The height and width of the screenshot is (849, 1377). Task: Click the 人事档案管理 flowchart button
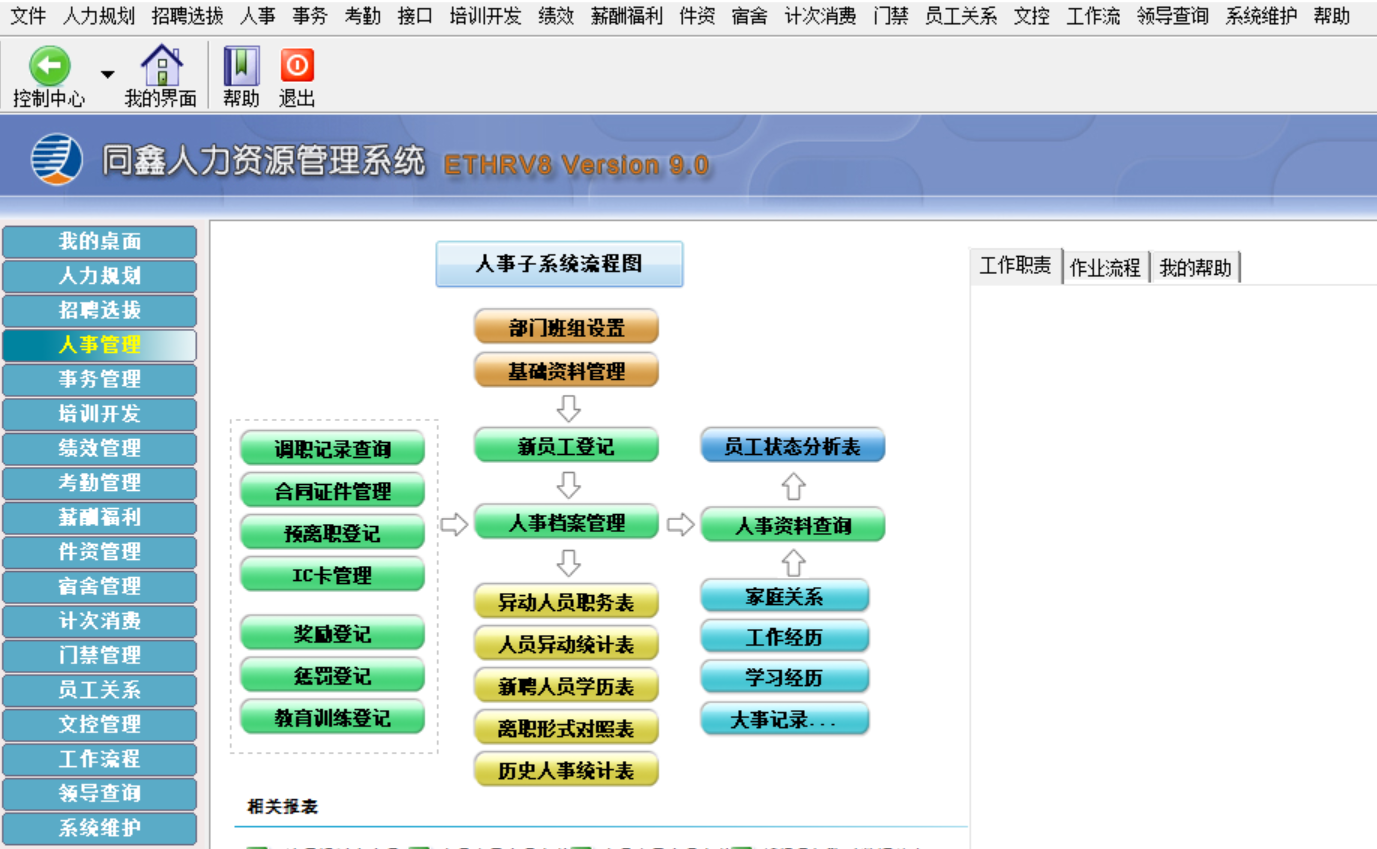click(x=566, y=522)
